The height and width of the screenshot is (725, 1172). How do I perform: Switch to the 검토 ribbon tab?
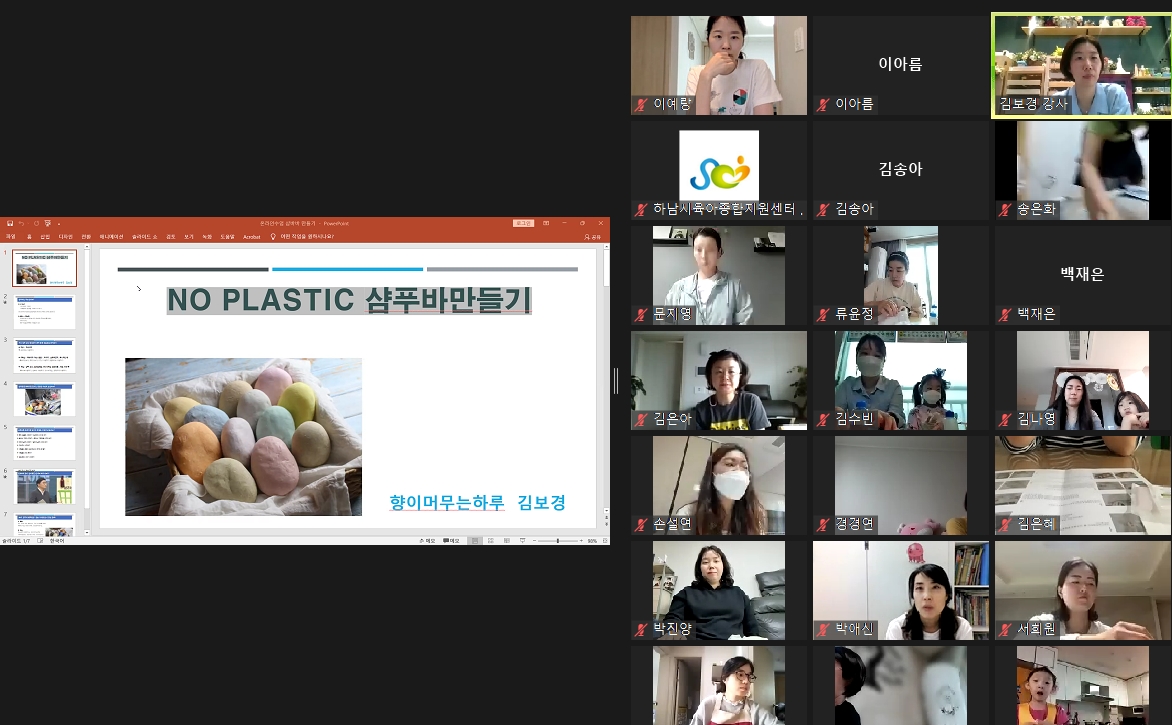coord(170,237)
